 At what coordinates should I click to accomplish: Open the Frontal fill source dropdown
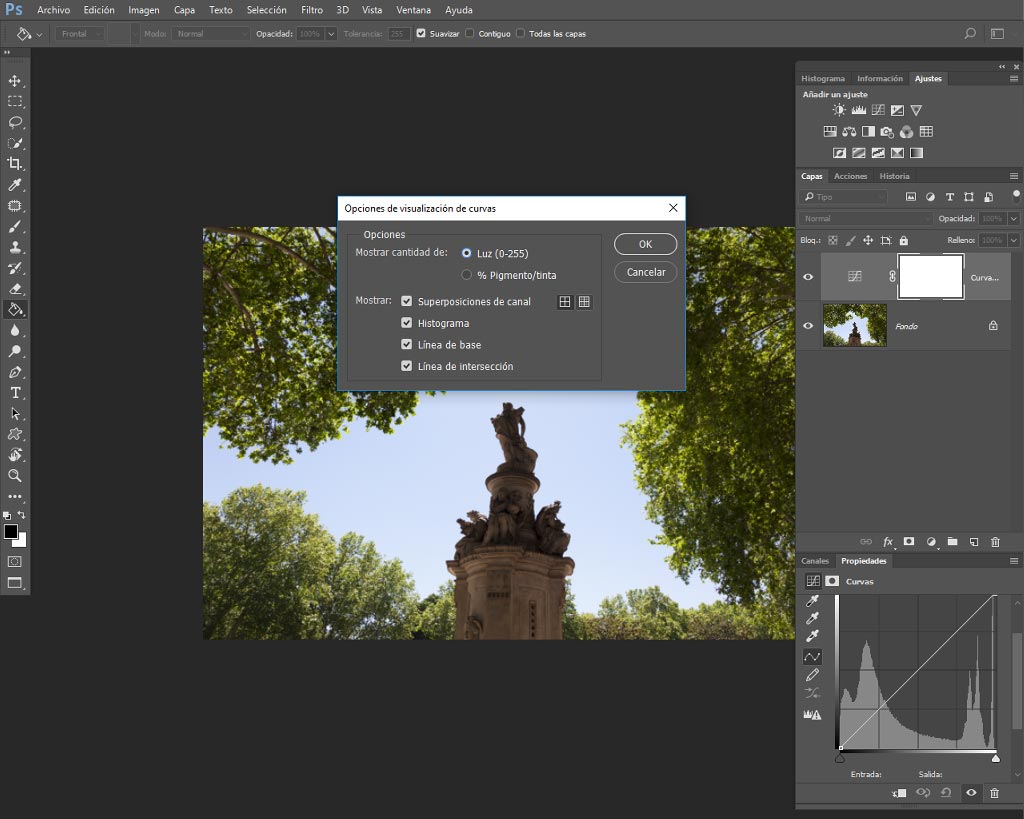point(80,33)
